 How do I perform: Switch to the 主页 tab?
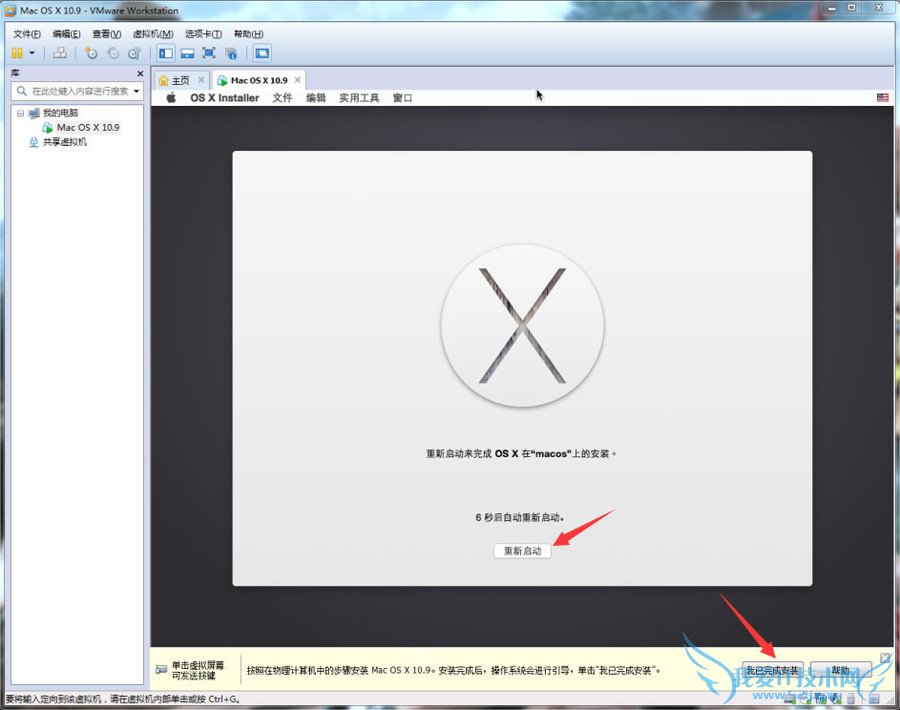point(180,80)
